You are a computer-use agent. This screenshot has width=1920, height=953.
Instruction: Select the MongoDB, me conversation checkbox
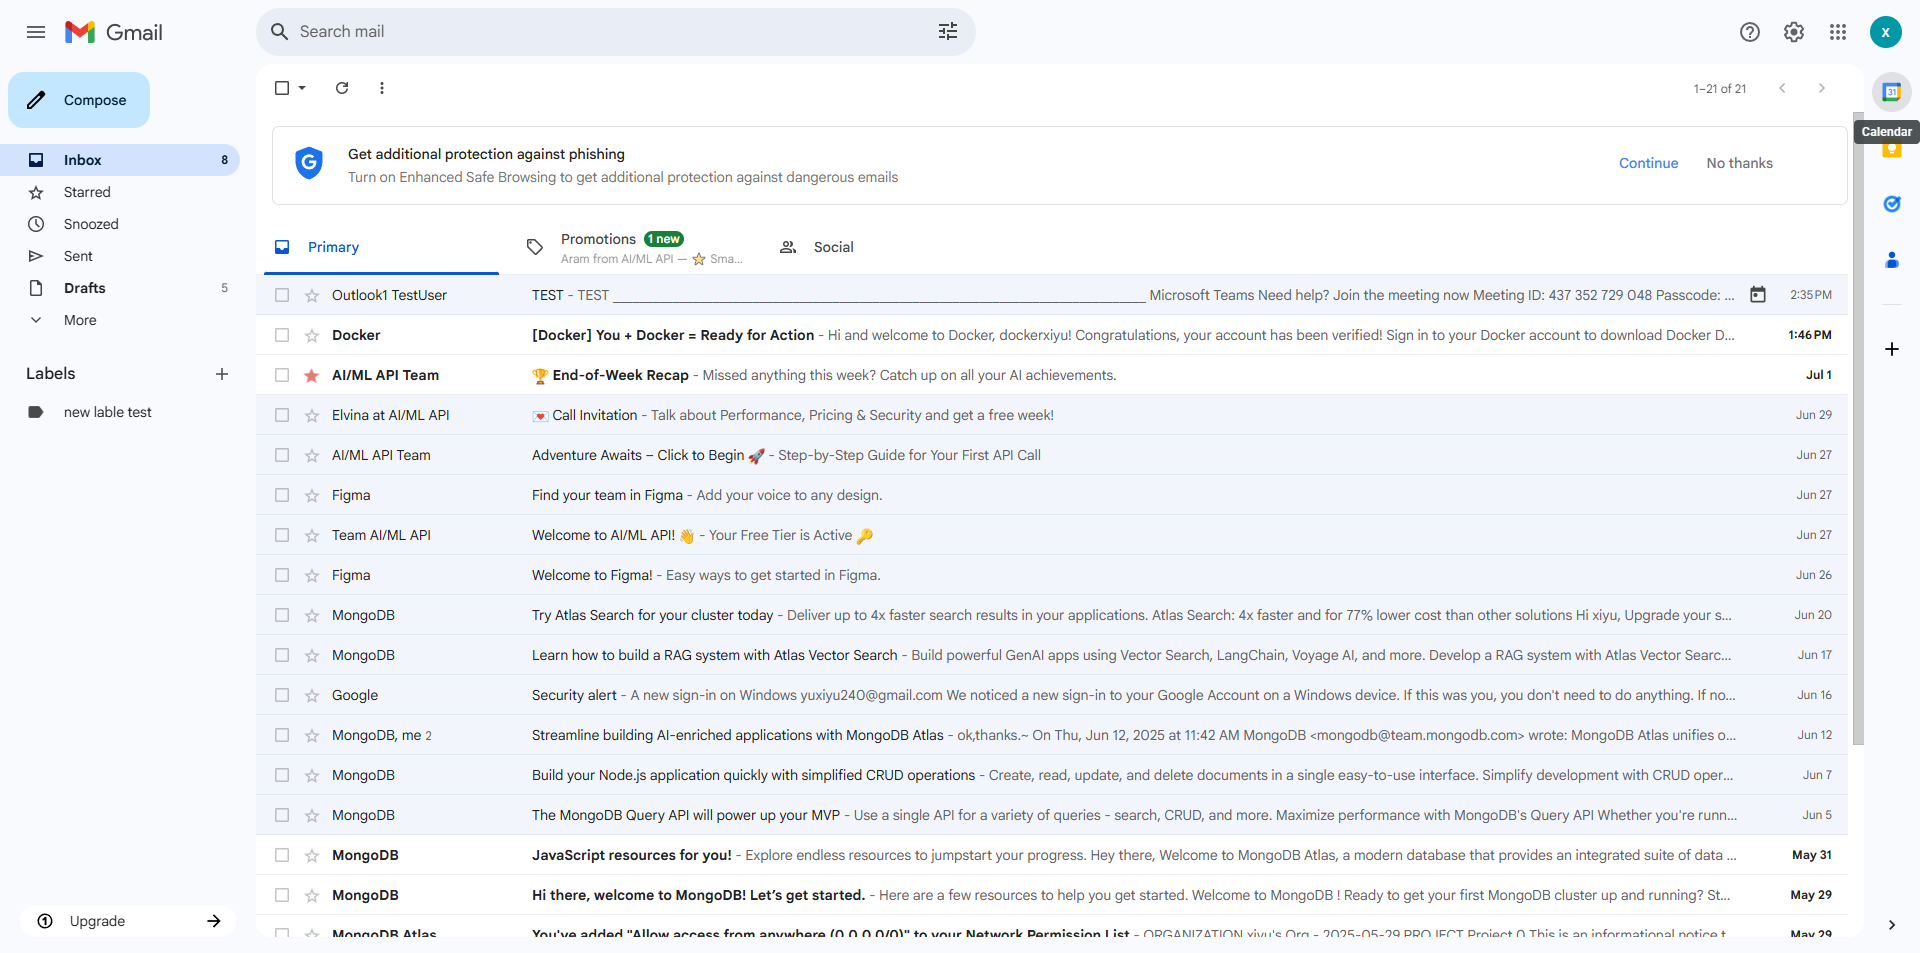282,735
